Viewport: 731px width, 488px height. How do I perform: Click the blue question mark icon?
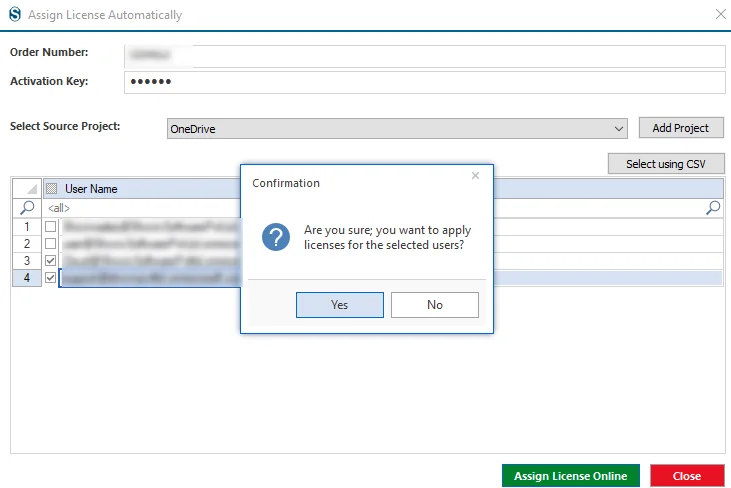click(276, 237)
